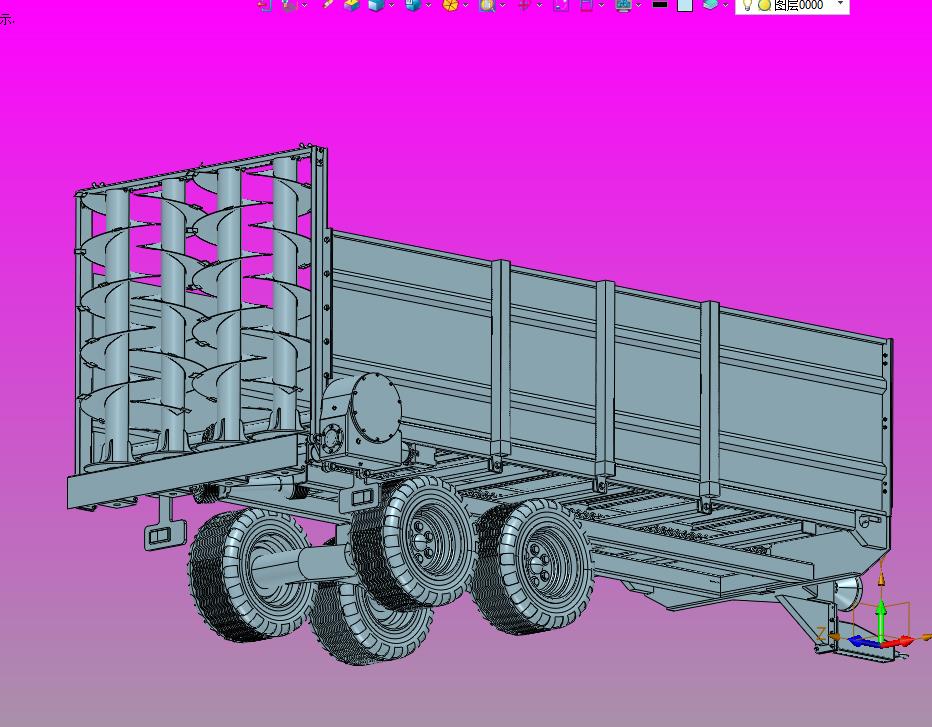
Task: Click the blue stacked cubes view icon
Action: (x=413, y=5)
